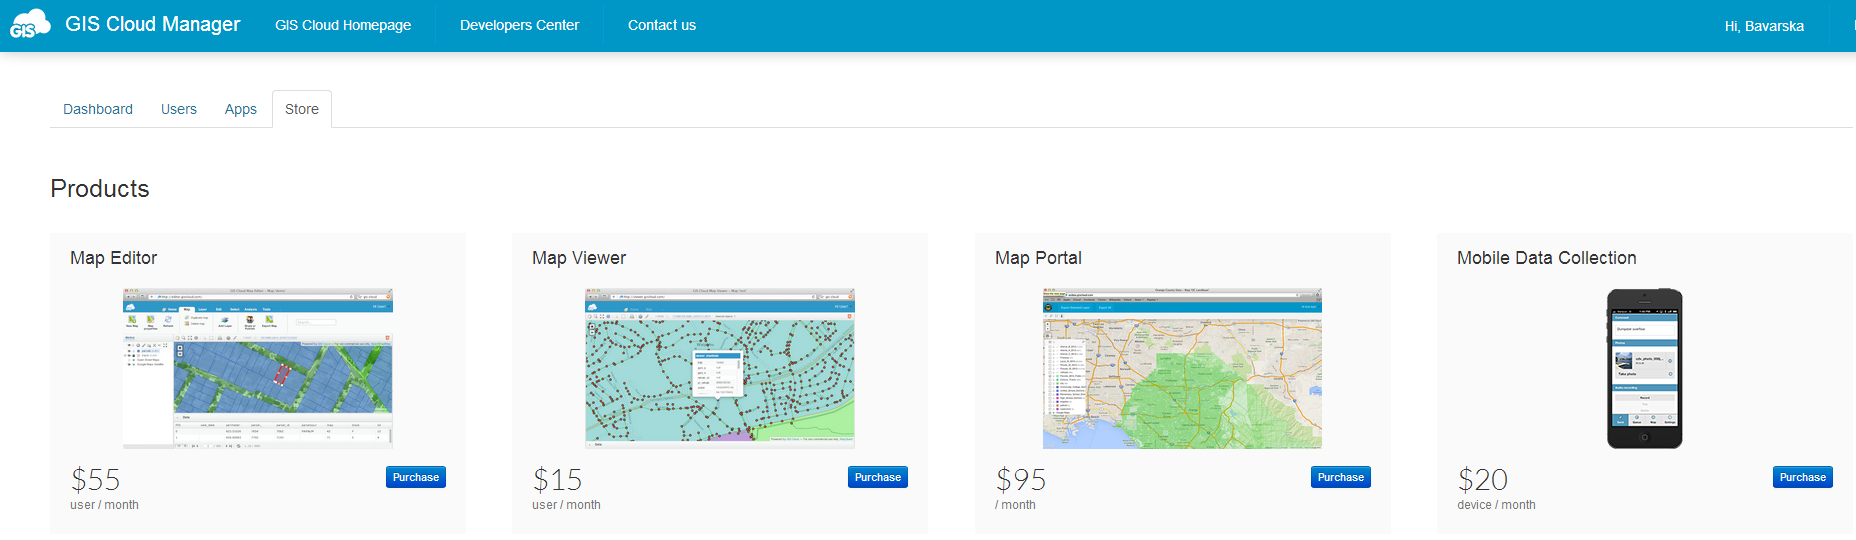The image size is (1856, 540).
Task: Click the Map Editor product title
Action: tap(114, 258)
